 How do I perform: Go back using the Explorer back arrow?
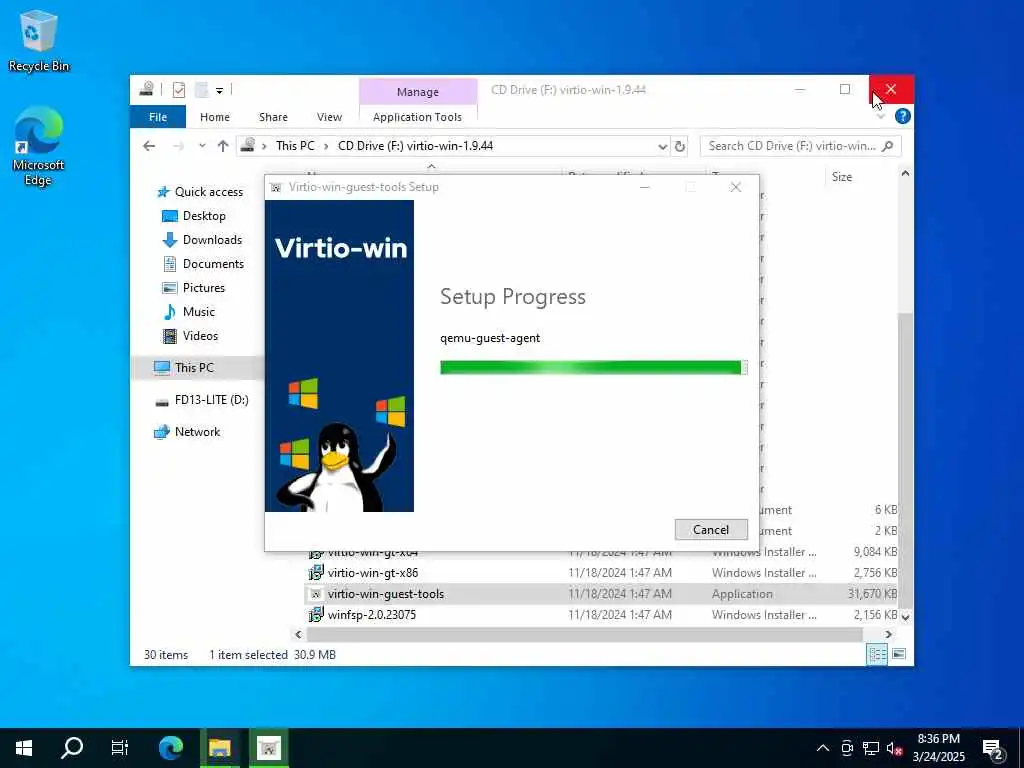click(x=149, y=146)
